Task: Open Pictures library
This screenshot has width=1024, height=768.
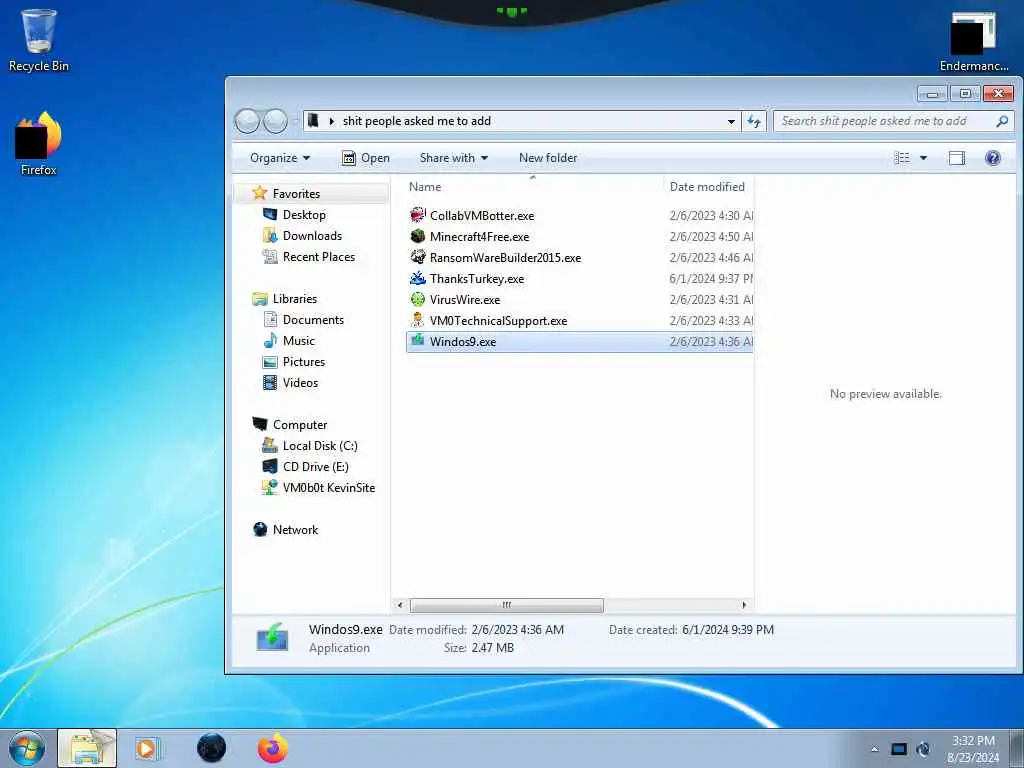Action: click(x=304, y=362)
